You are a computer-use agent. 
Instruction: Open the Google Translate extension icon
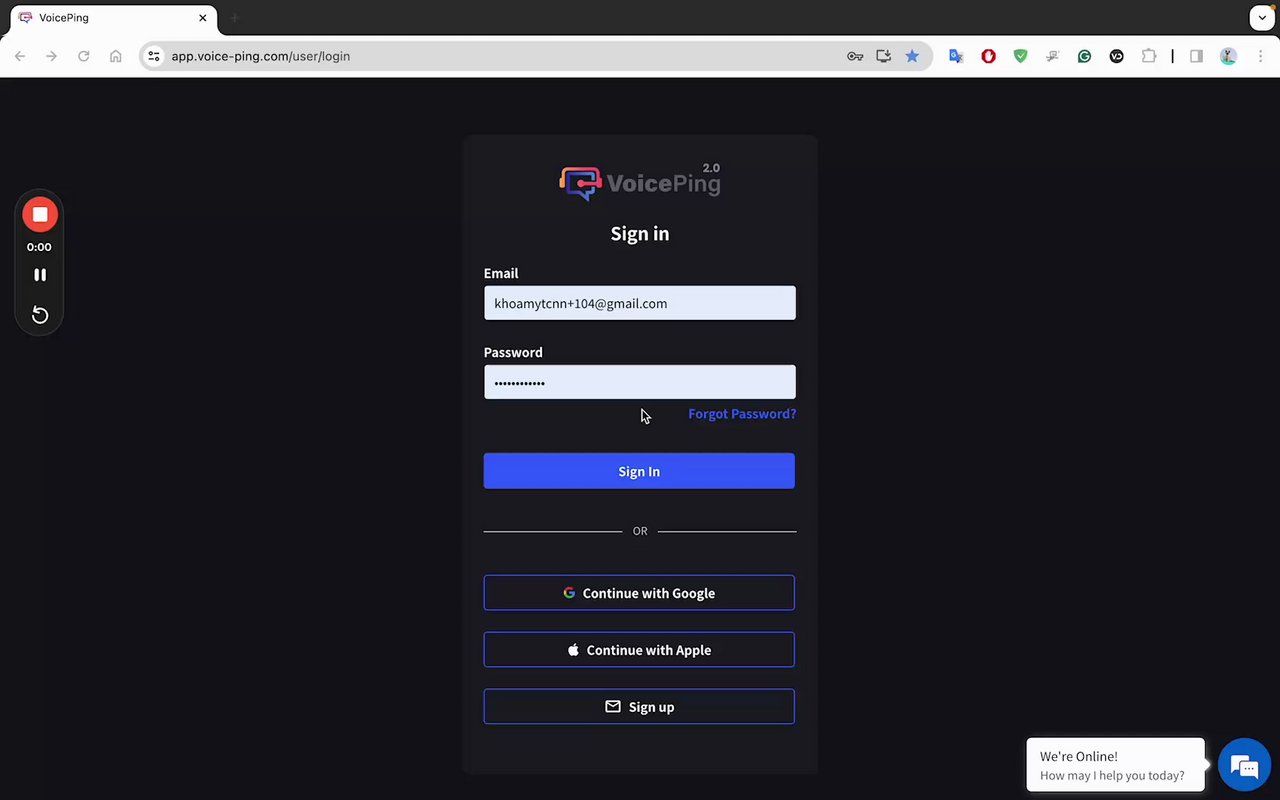click(956, 56)
